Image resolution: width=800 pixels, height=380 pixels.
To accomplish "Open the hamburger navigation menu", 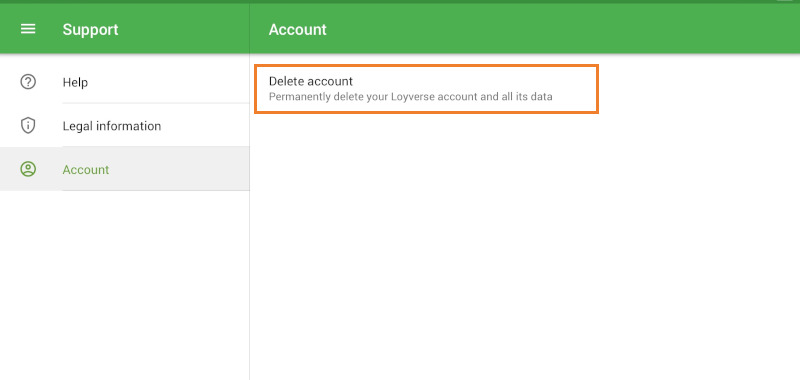I will pyautogui.click(x=28, y=29).
